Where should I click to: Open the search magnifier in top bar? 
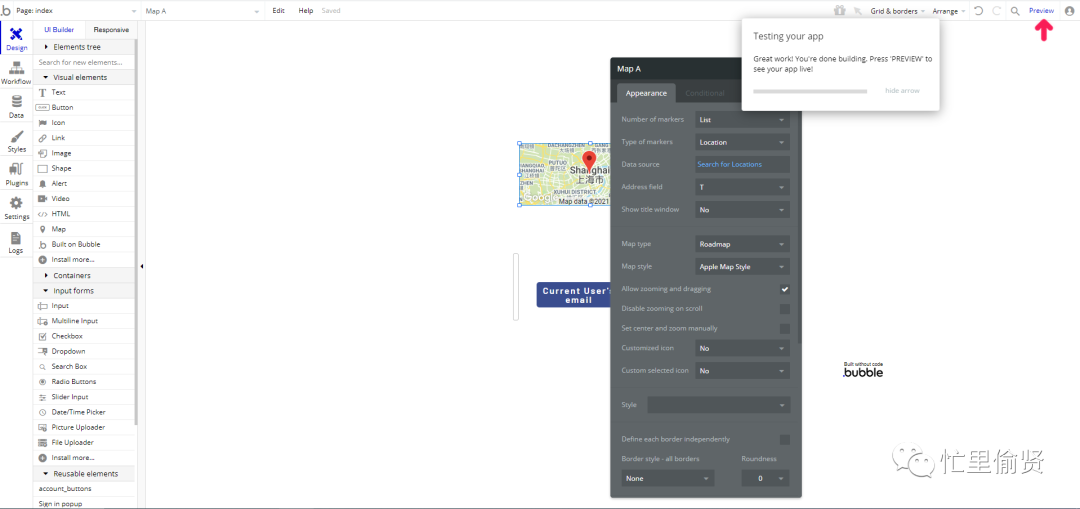coord(1015,11)
